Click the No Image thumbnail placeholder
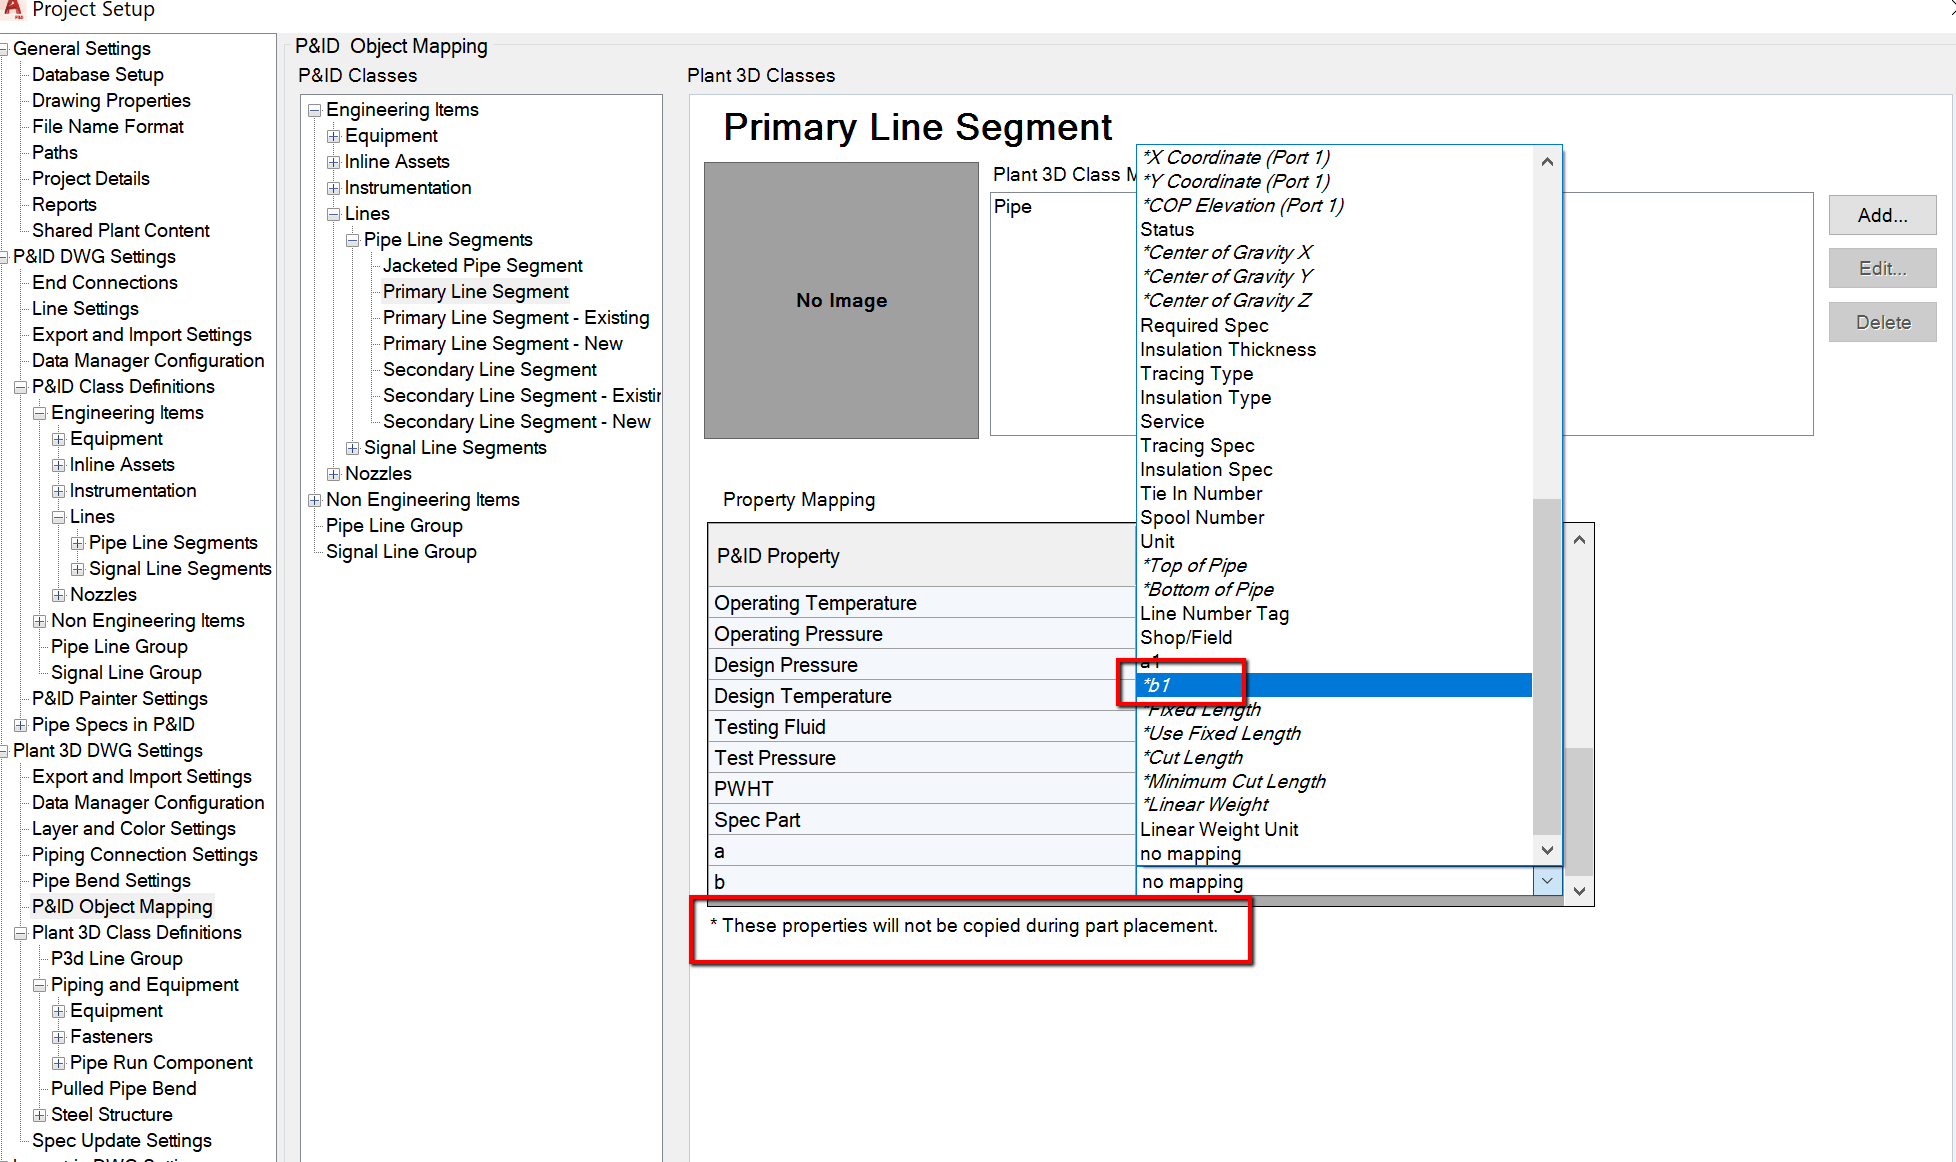 841,300
